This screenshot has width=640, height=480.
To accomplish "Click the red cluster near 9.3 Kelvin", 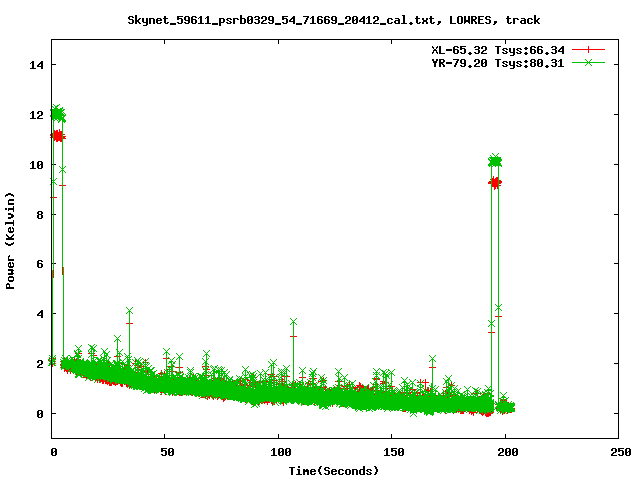I will (x=495, y=182).
